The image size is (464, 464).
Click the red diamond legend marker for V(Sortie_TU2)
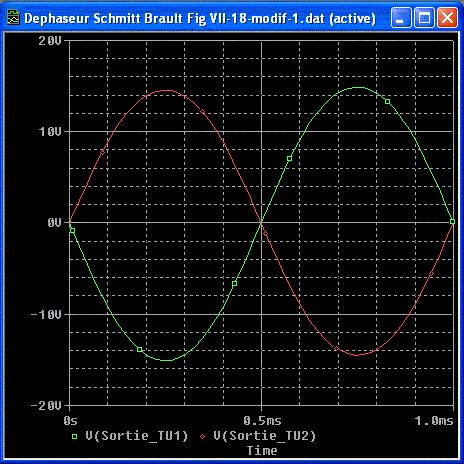pyautogui.click(x=203, y=436)
